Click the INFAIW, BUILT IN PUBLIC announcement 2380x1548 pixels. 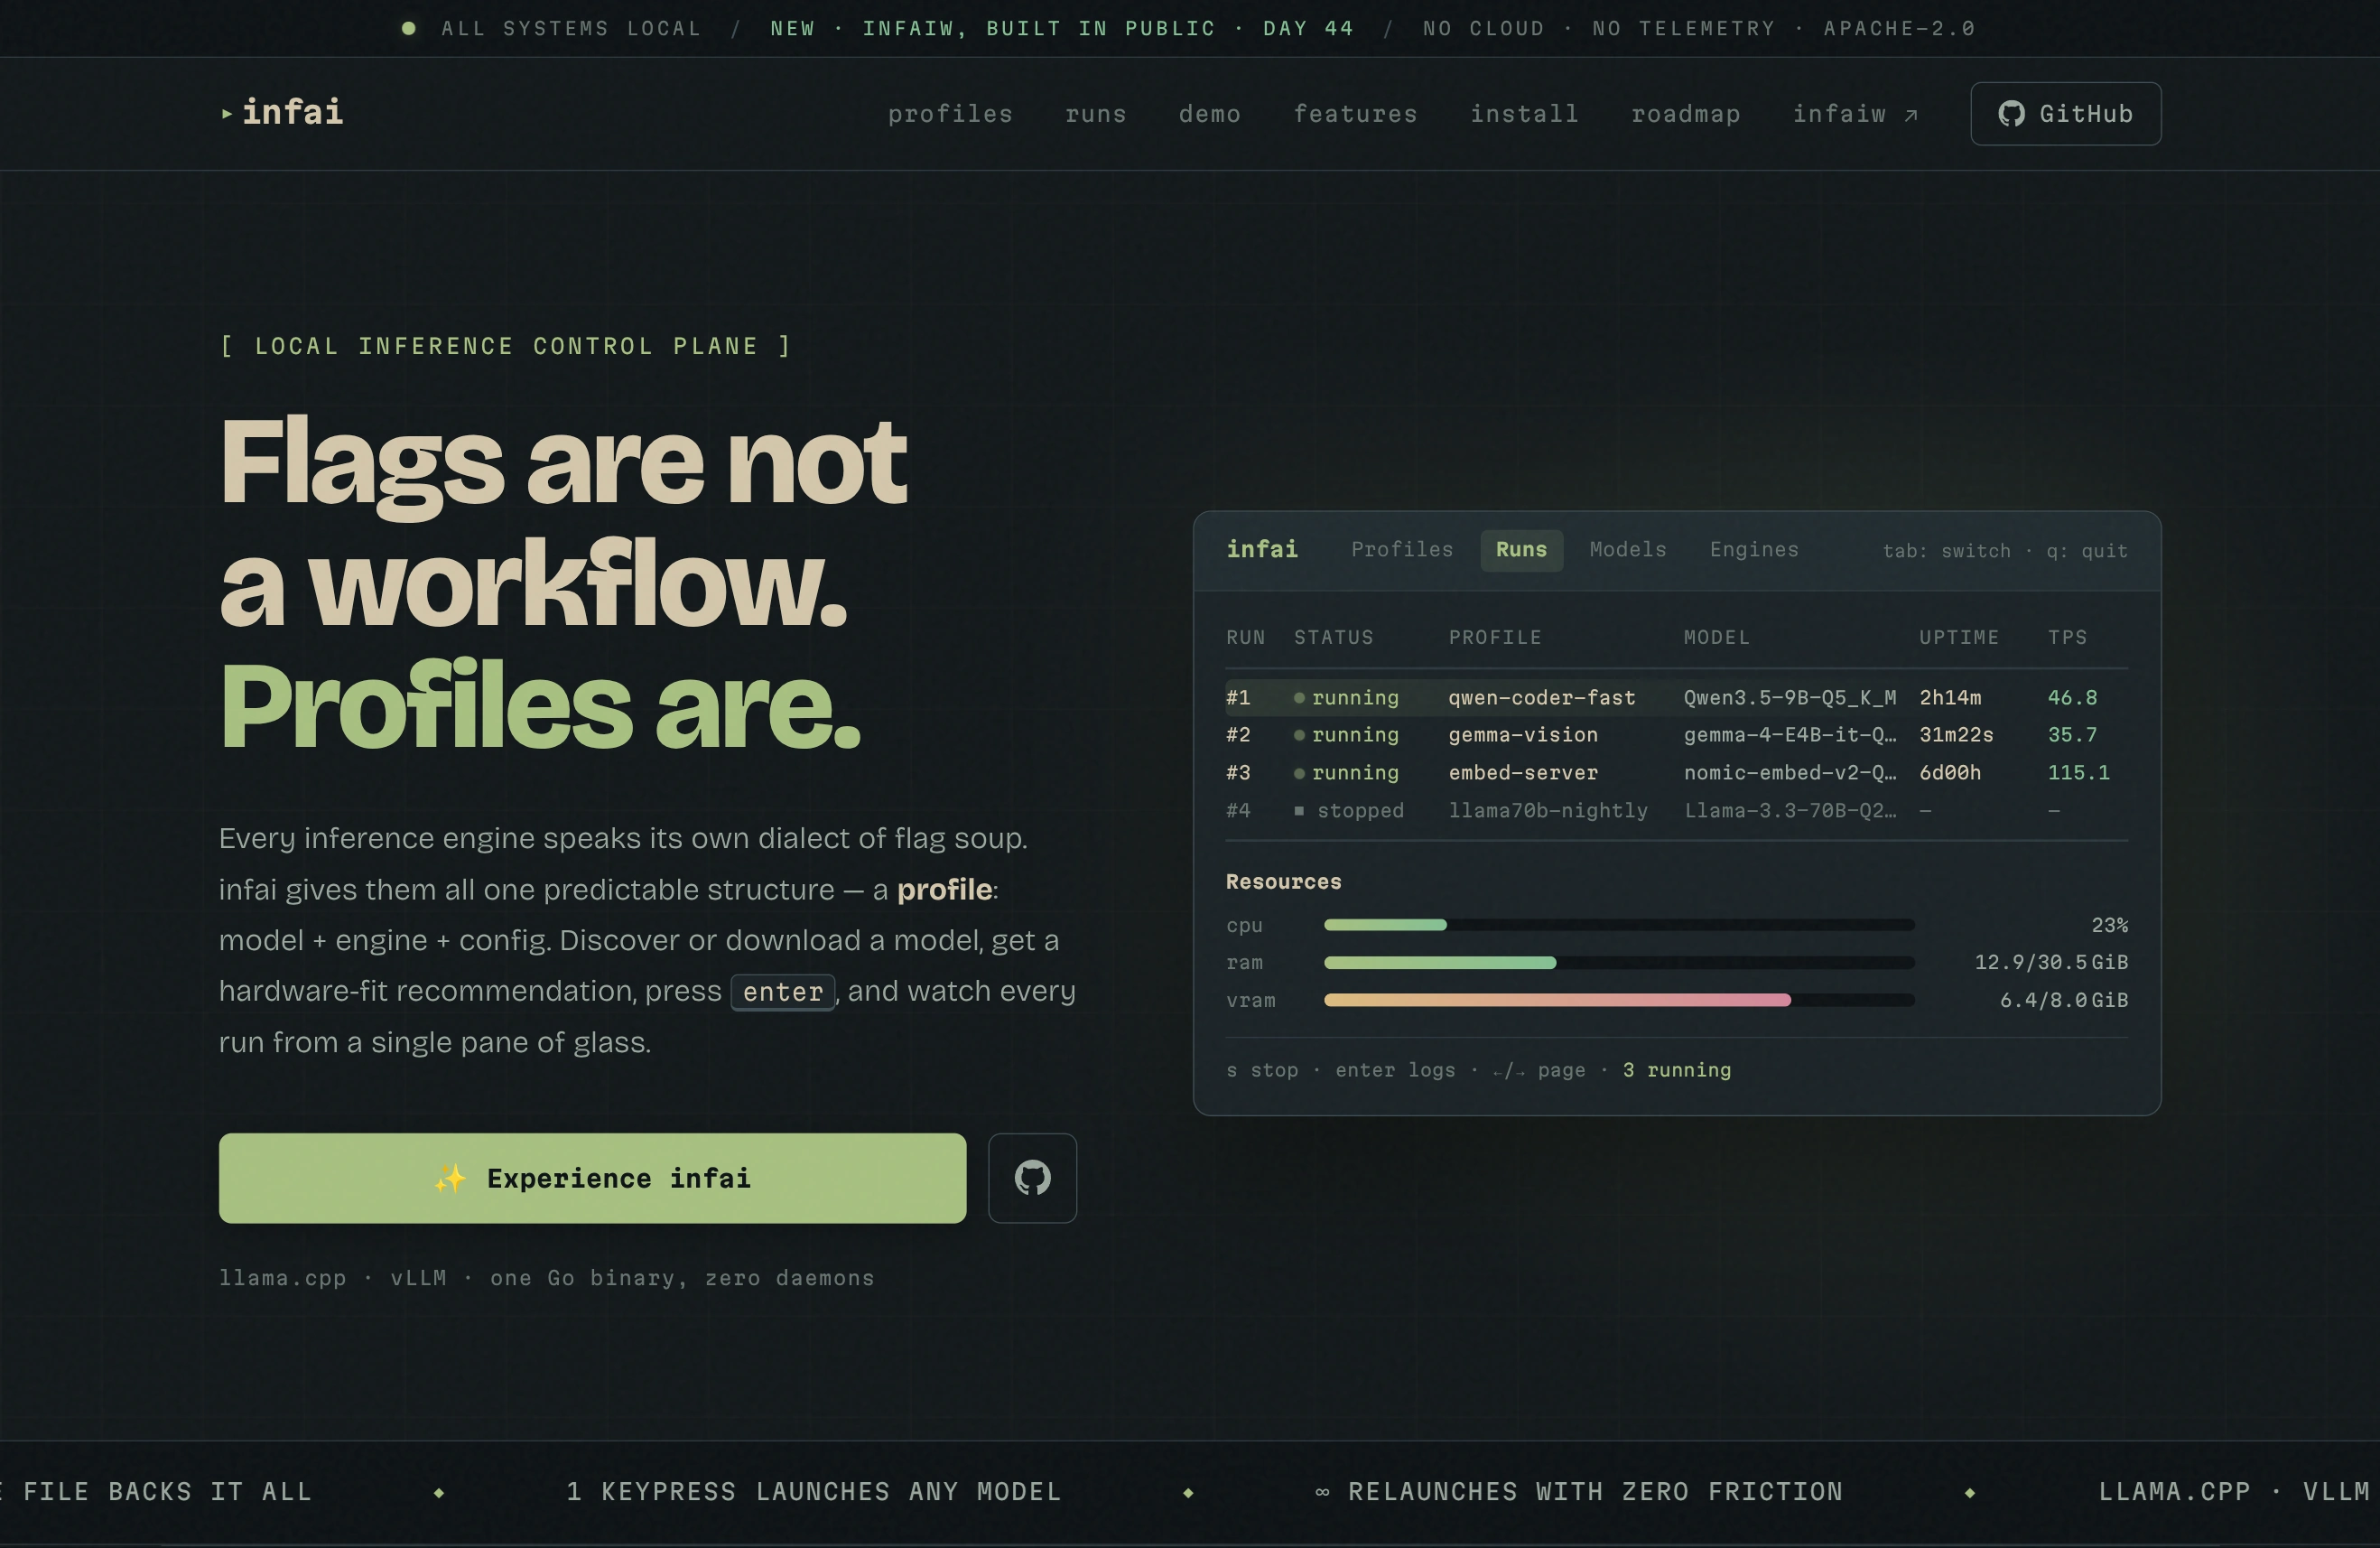(1062, 28)
